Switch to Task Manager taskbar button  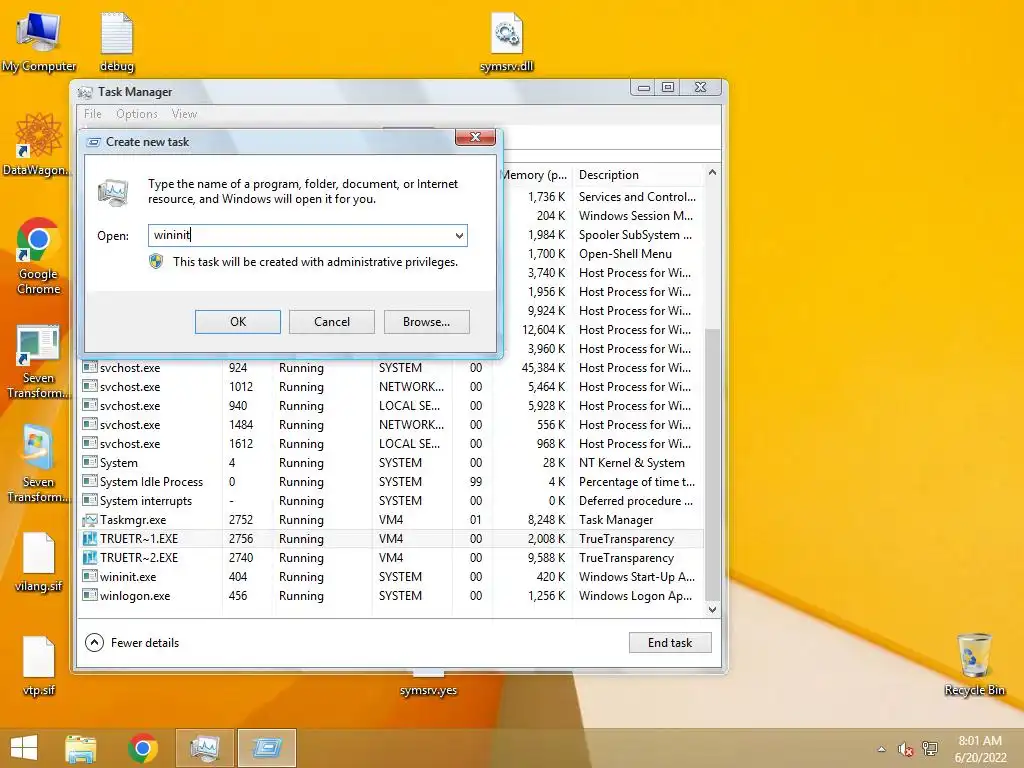point(204,748)
